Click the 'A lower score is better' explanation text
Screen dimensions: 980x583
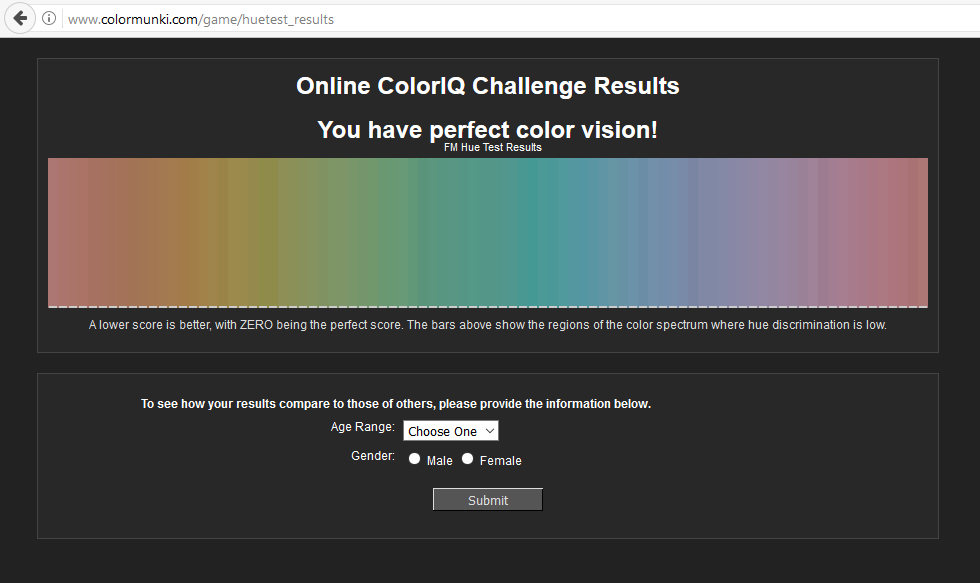point(487,325)
